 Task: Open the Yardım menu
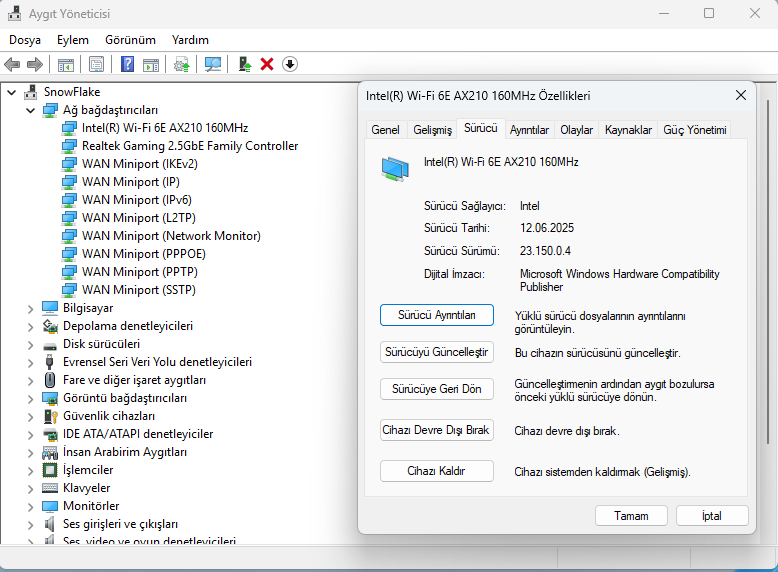[x=190, y=40]
